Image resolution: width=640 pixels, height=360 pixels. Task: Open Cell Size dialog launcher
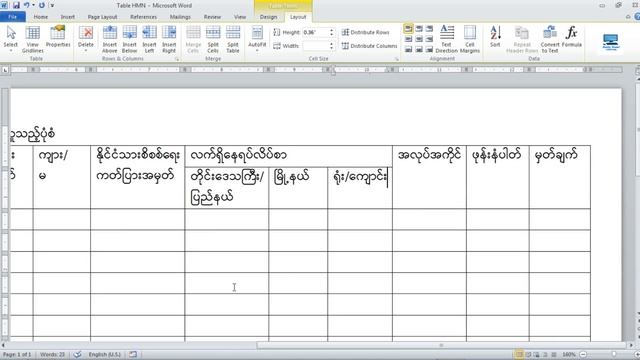point(397,59)
